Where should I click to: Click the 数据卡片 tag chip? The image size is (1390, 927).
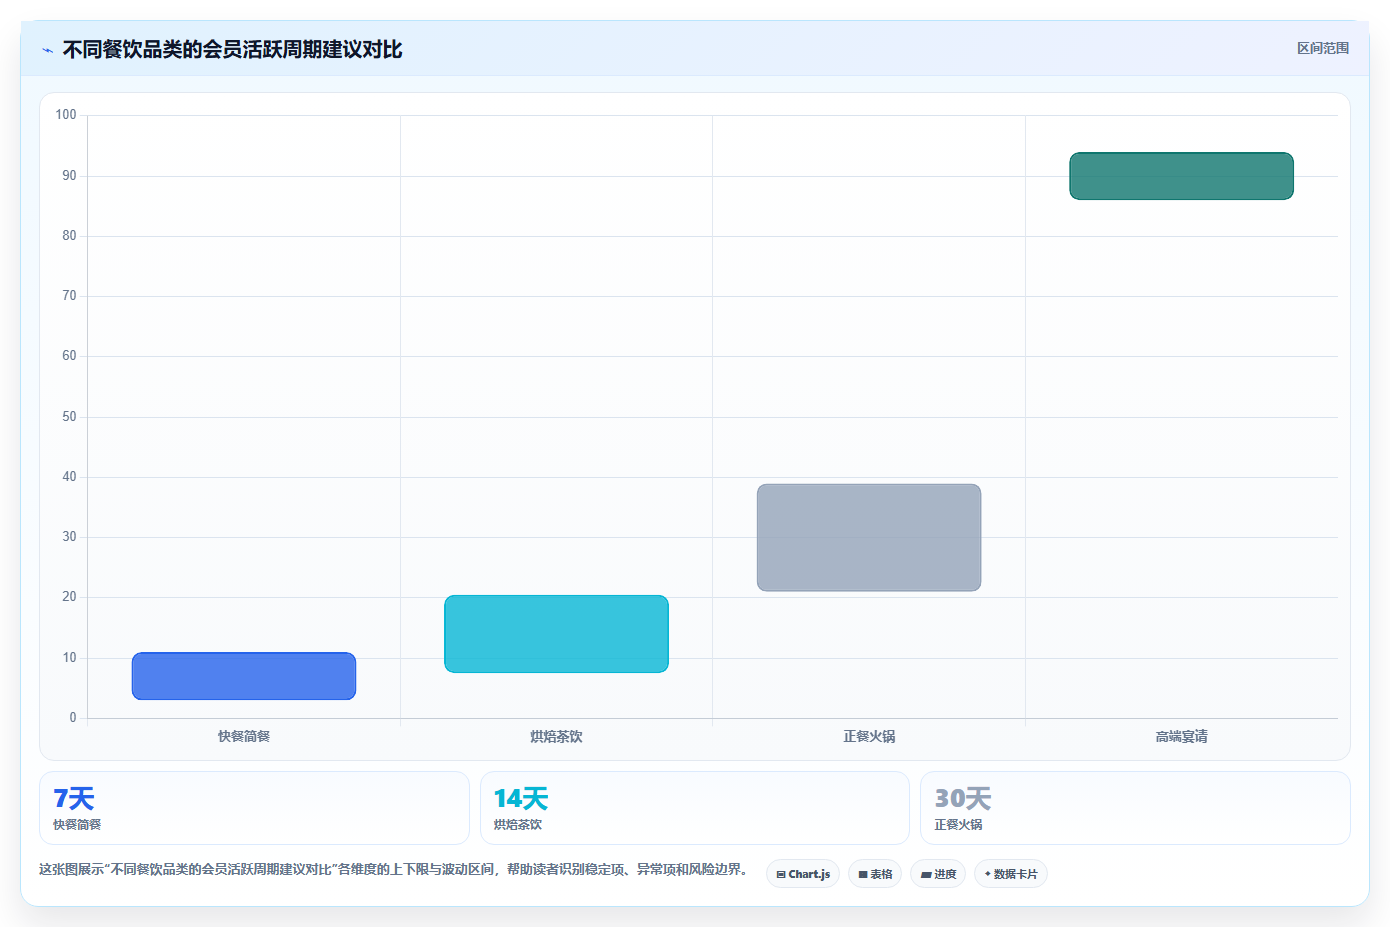(1011, 874)
